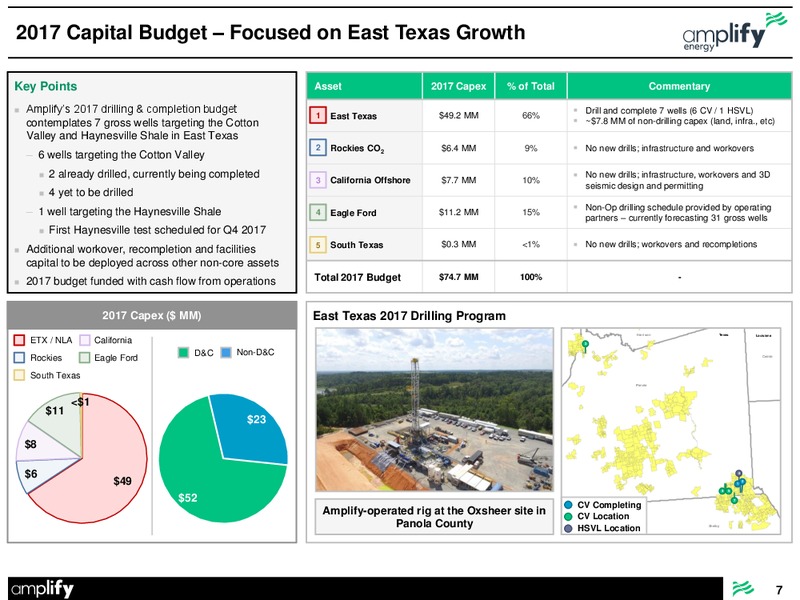
Task: Click the slide title about East Texas Growth
Action: (x=270, y=32)
